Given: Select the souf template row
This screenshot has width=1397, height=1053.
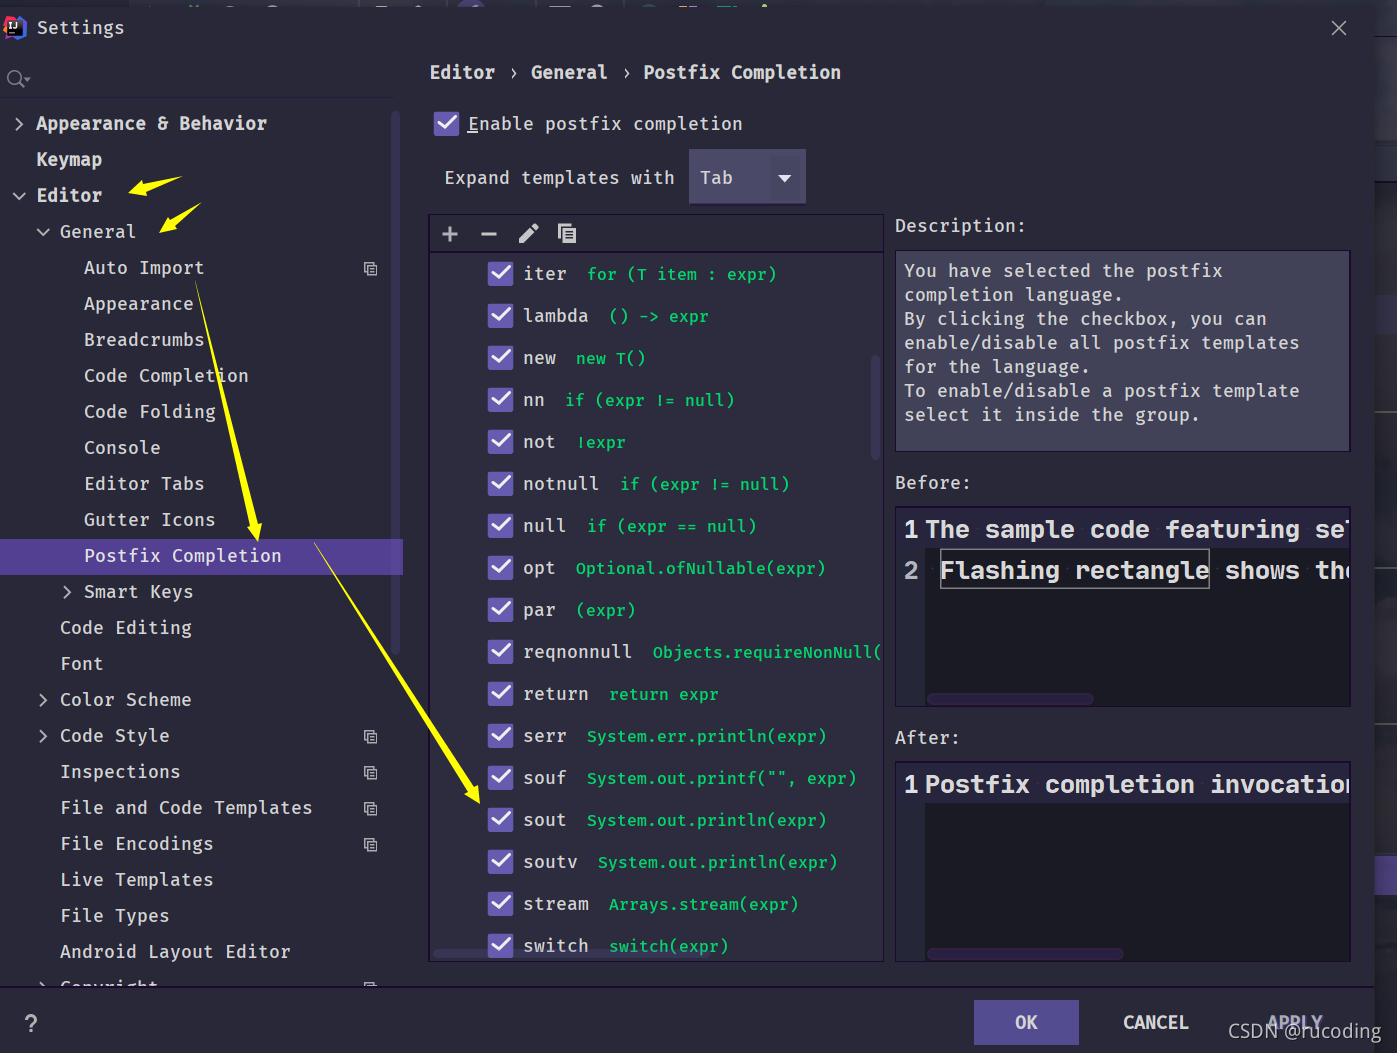Looking at the screenshot, I should (x=656, y=778).
